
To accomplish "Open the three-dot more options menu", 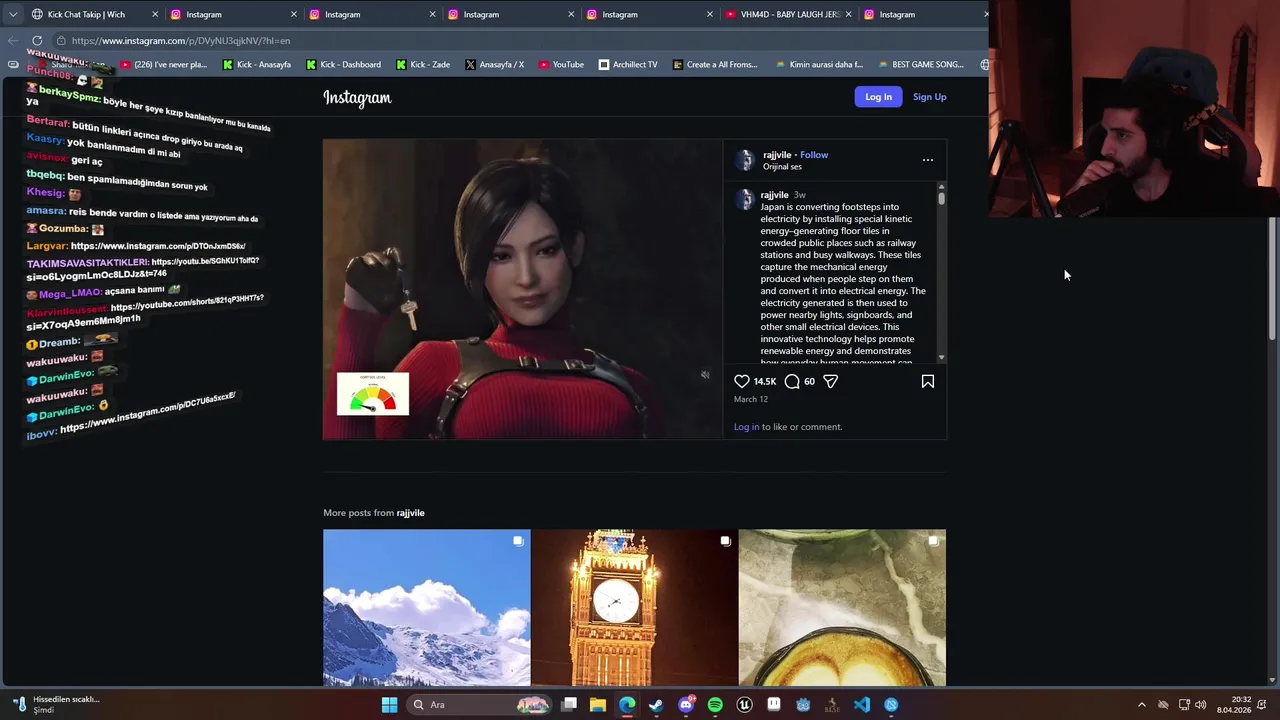I will coord(928,160).
